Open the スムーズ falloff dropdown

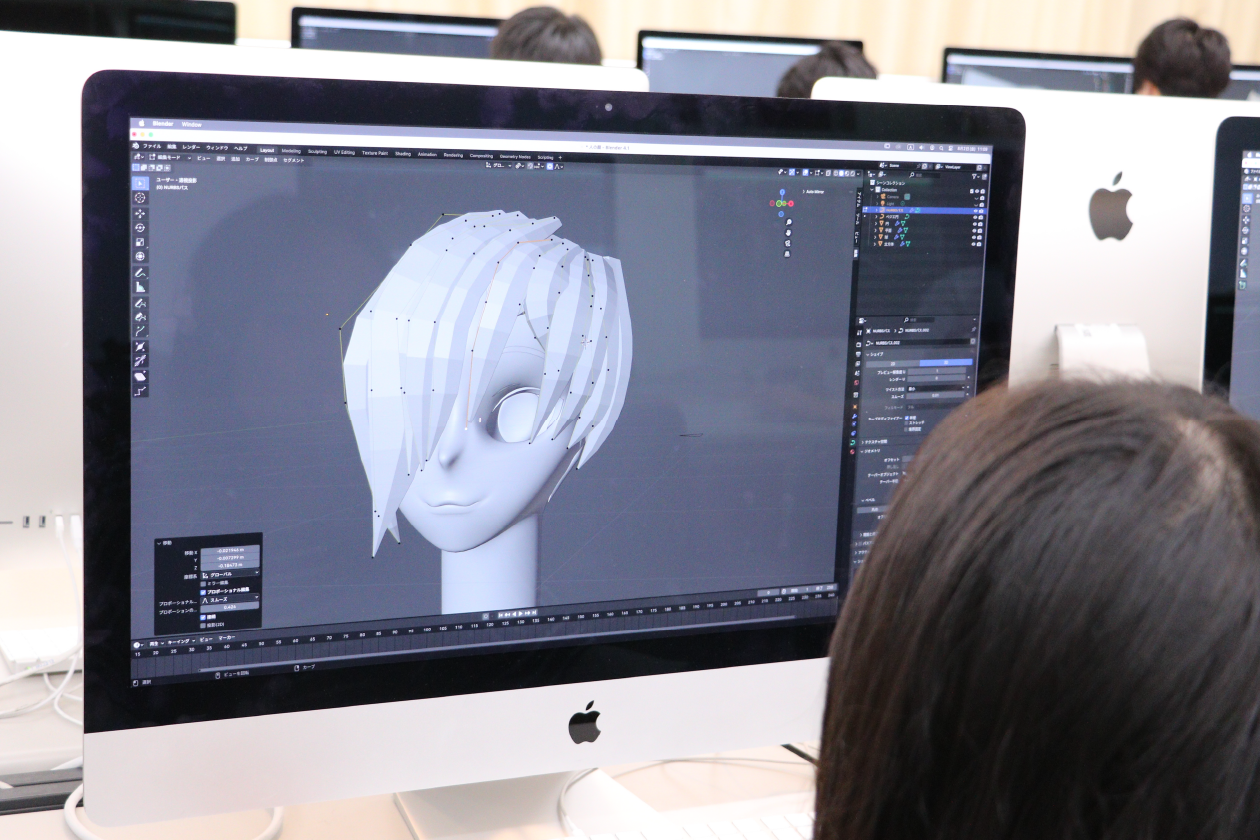pyautogui.click(x=230, y=599)
